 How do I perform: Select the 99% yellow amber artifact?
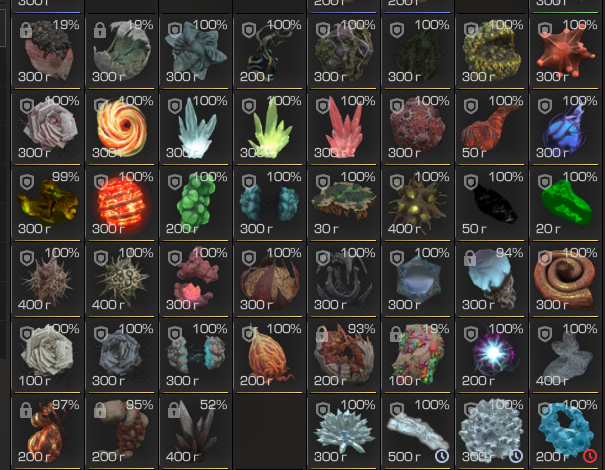[47, 203]
